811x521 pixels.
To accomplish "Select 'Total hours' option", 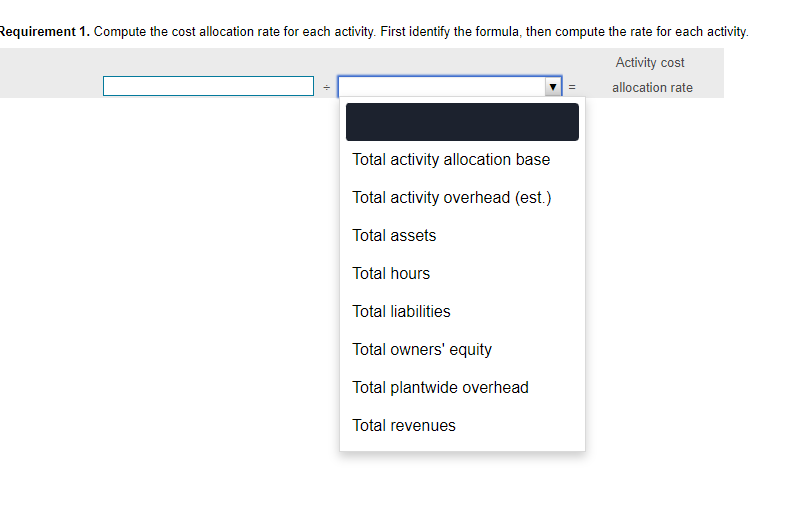I will coord(462,274).
